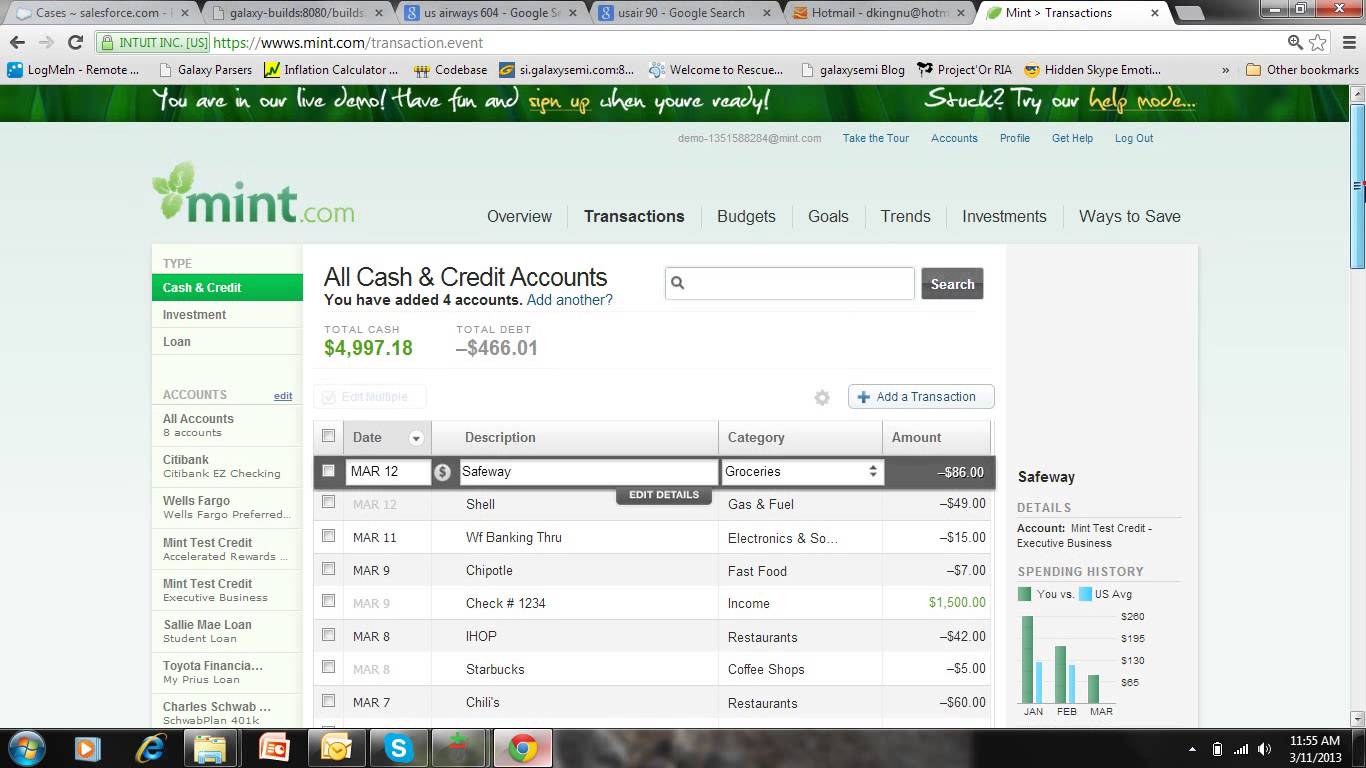Tick the Starbucks transaction checkbox
This screenshot has width=1366, height=768.
click(x=328, y=668)
